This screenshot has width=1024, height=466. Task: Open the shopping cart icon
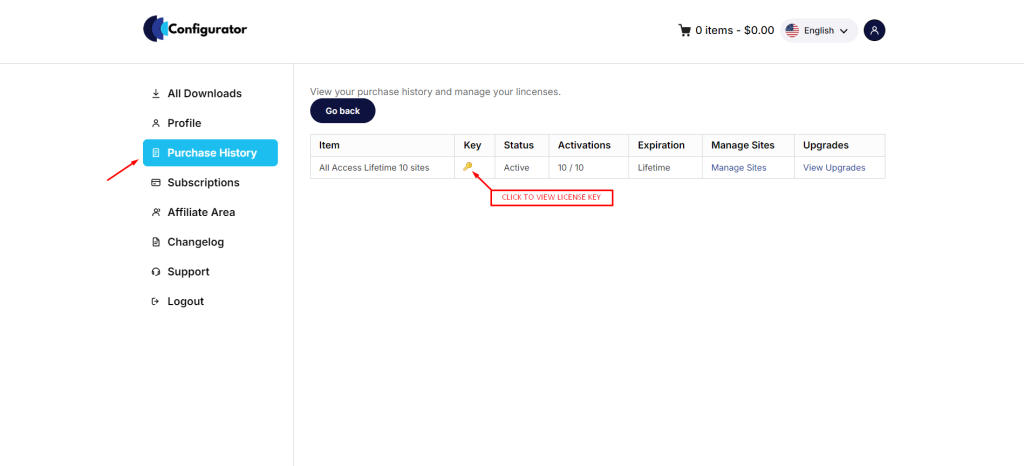(x=684, y=30)
